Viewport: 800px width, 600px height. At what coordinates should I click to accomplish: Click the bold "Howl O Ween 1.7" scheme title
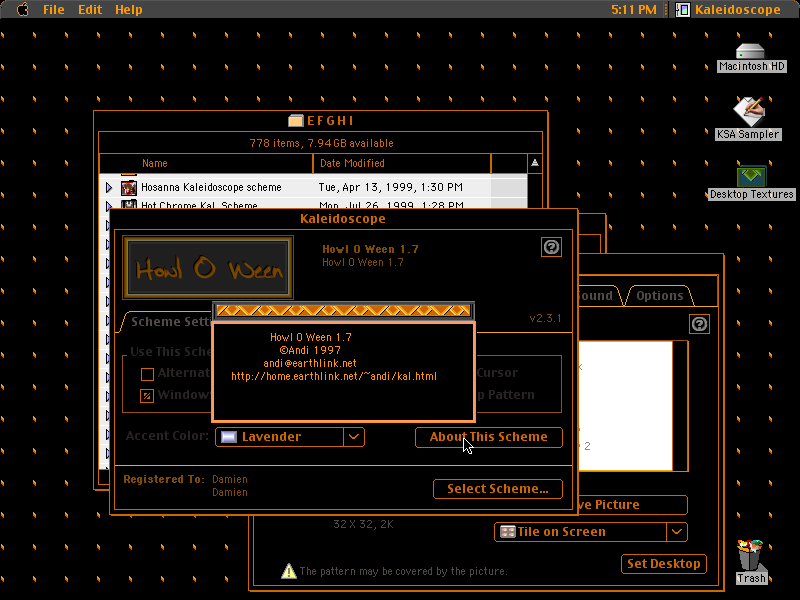coord(370,249)
